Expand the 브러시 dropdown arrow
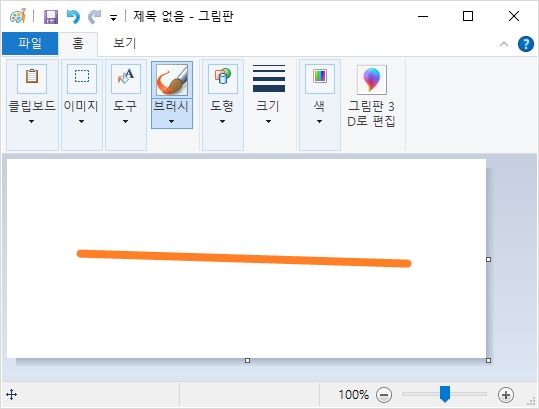 tap(172, 121)
